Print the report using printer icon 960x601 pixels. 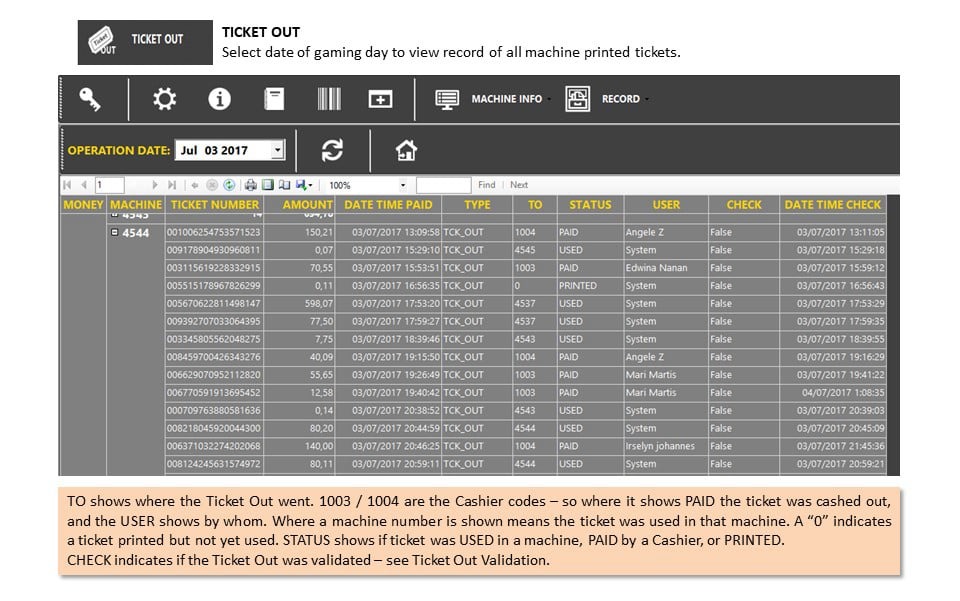(x=250, y=185)
